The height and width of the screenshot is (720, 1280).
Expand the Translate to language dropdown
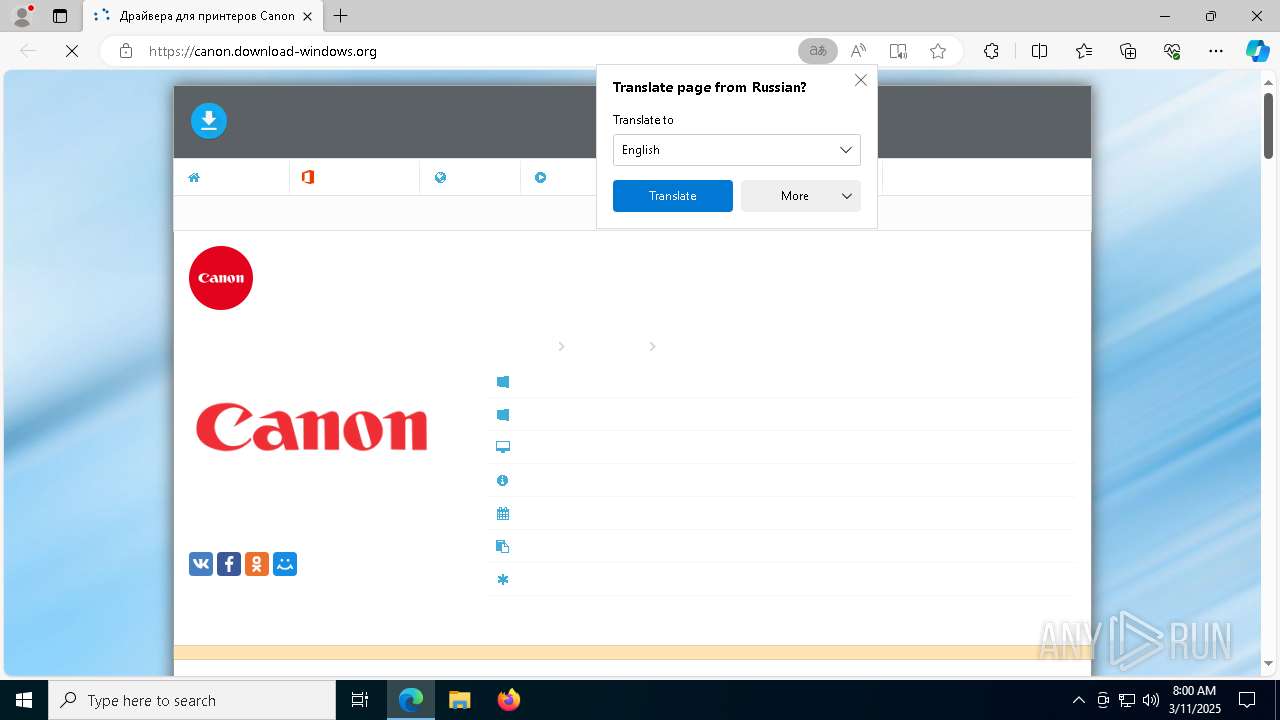click(736, 150)
